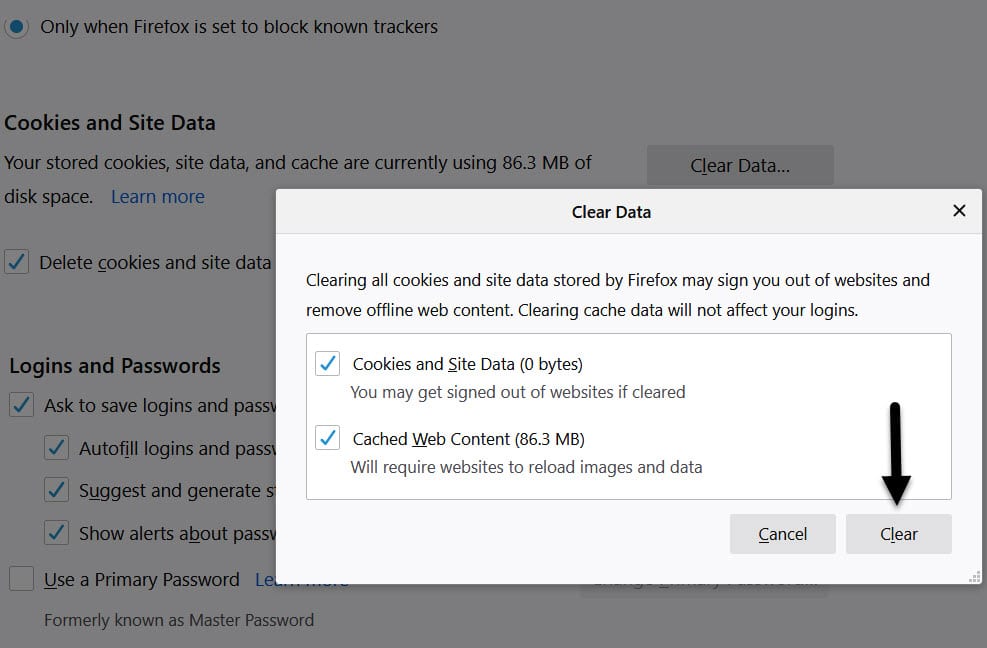Uncheck the 'Suggest and generate' passwords option

click(x=57, y=490)
